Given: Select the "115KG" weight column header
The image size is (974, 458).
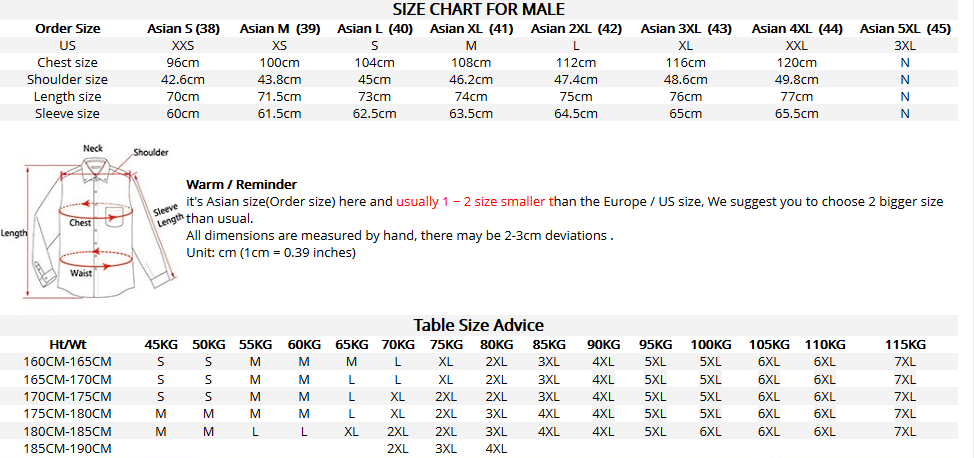Looking at the screenshot, I should [x=905, y=345].
